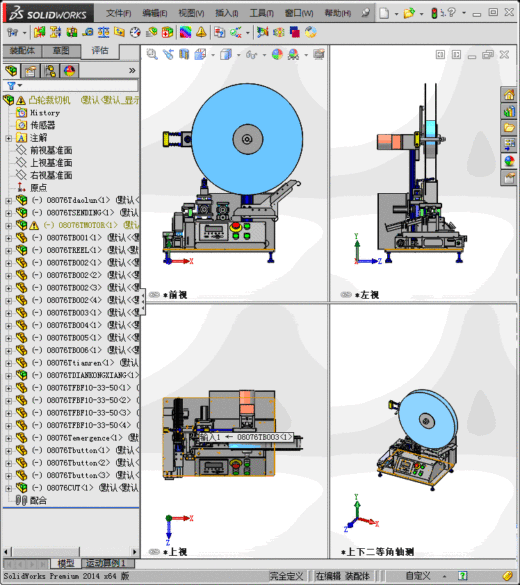Open 视图(V) menu
Image resolution: width=520 pixels, height=585 pixels.
191,13
